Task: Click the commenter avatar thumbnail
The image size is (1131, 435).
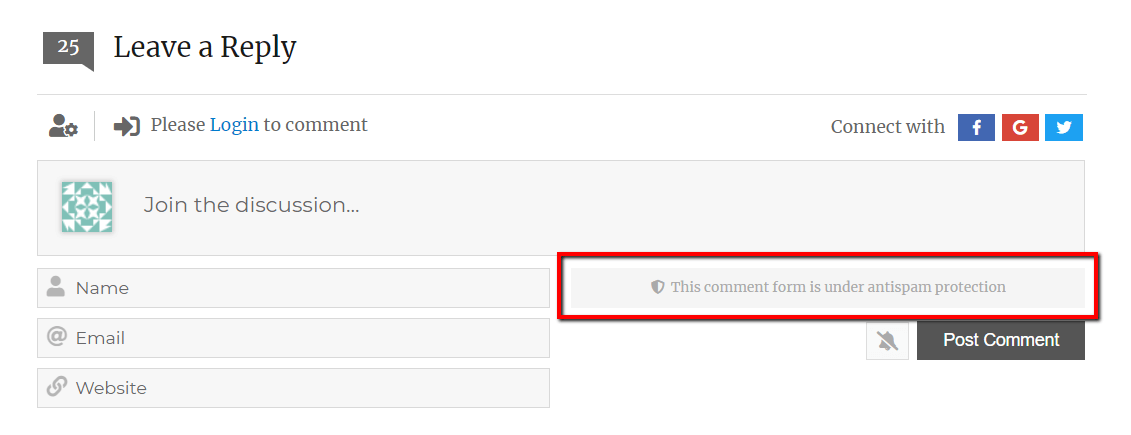Action: [x=87, y=206]
